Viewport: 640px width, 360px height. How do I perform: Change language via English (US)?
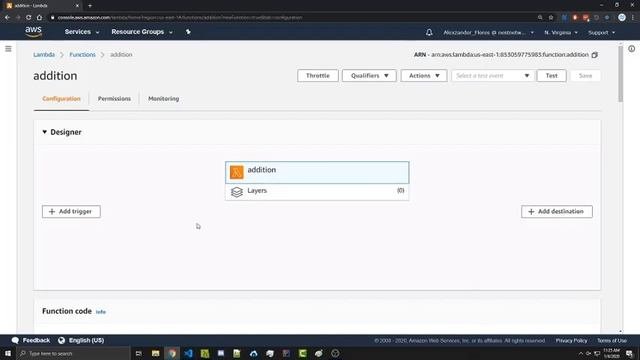(86, 340)
